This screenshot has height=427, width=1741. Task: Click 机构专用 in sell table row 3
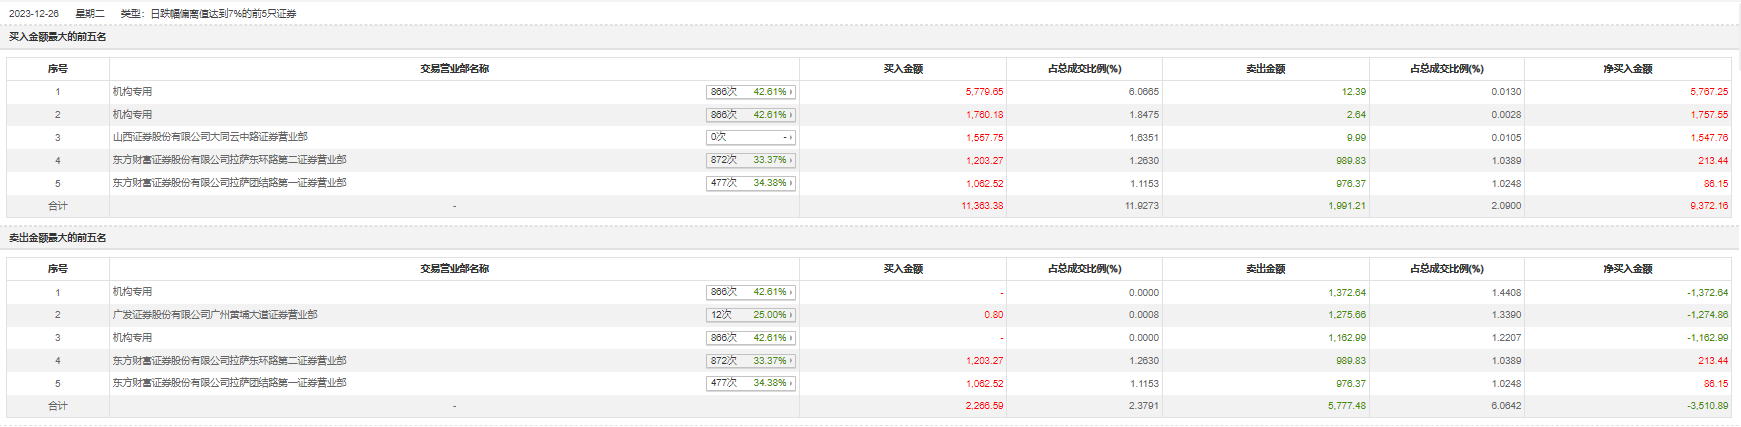tap(132, 338)
